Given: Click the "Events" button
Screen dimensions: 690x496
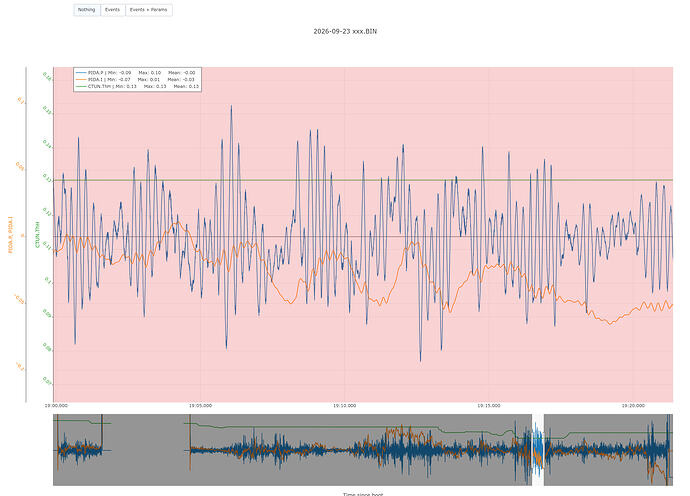Looking at the screenshot, I should tap(113, 10).
